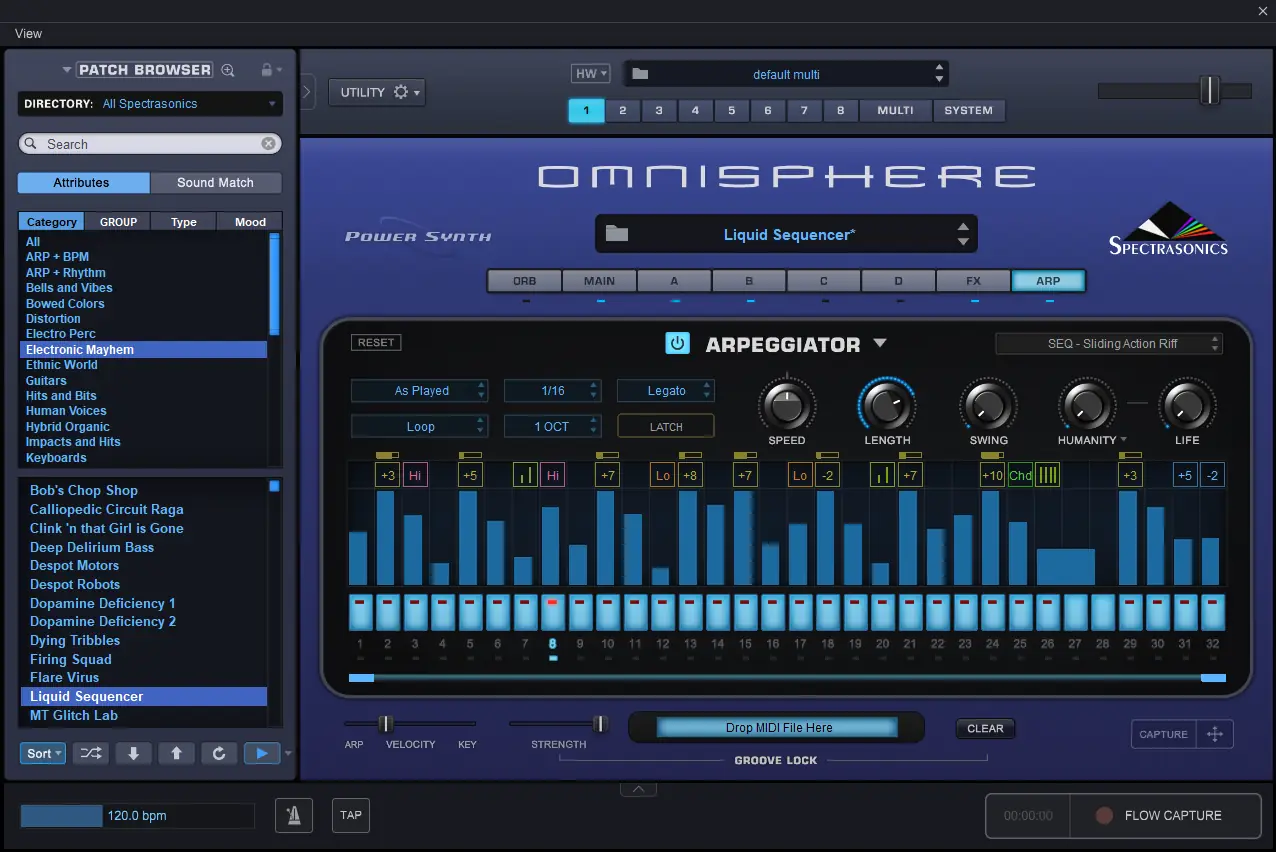This screenshot has width=1276, height=852.
Task: Open the ARPEGGIATOR title menu triangle
Action: point(880,343)
